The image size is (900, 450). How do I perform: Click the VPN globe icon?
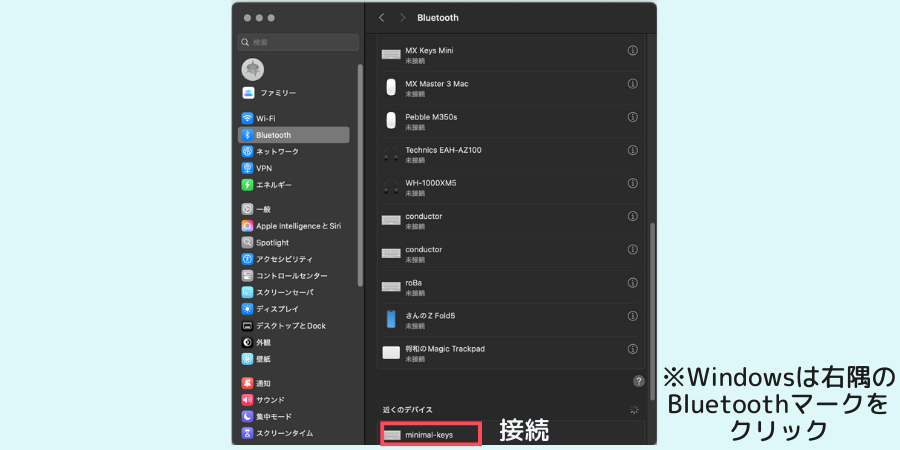click(x=247, y=168)
